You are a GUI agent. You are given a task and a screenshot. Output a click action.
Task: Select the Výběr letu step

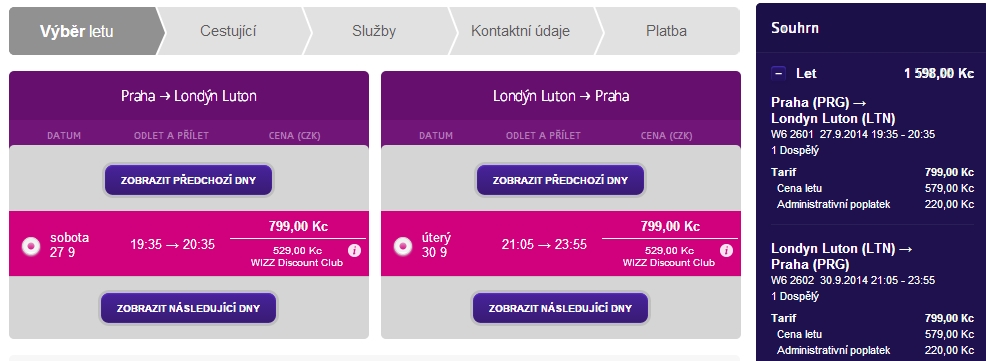pos(77,31)
